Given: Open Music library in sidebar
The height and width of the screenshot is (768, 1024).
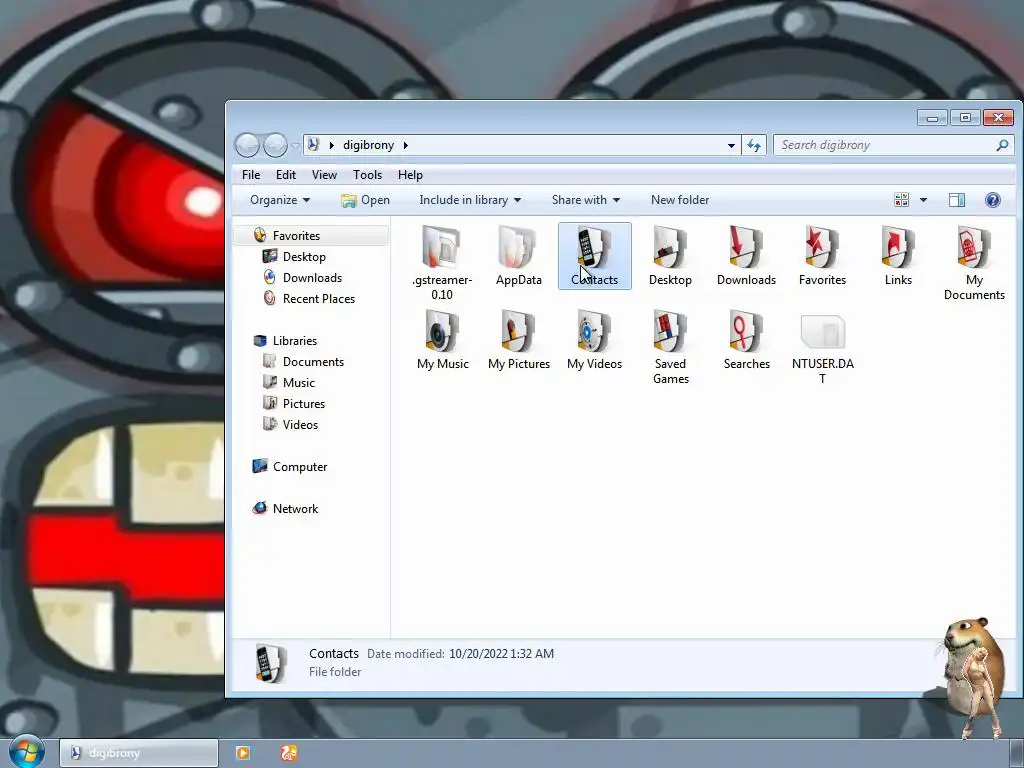Looking at the screenshot, I should point(298,383).
